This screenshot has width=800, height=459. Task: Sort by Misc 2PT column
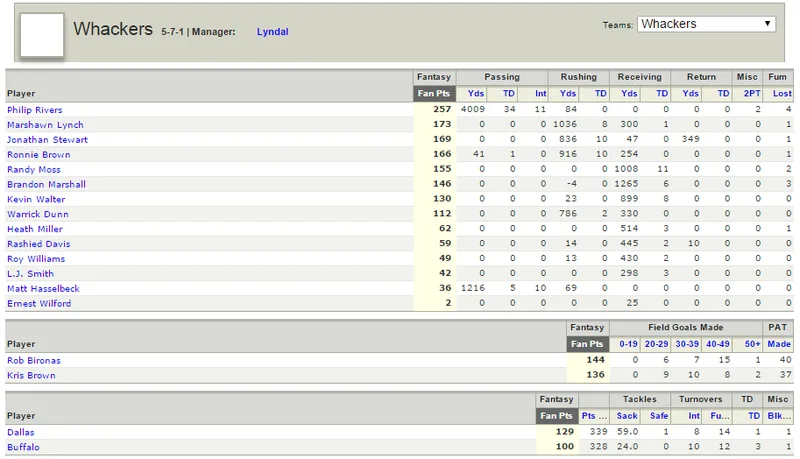(752, 93)
